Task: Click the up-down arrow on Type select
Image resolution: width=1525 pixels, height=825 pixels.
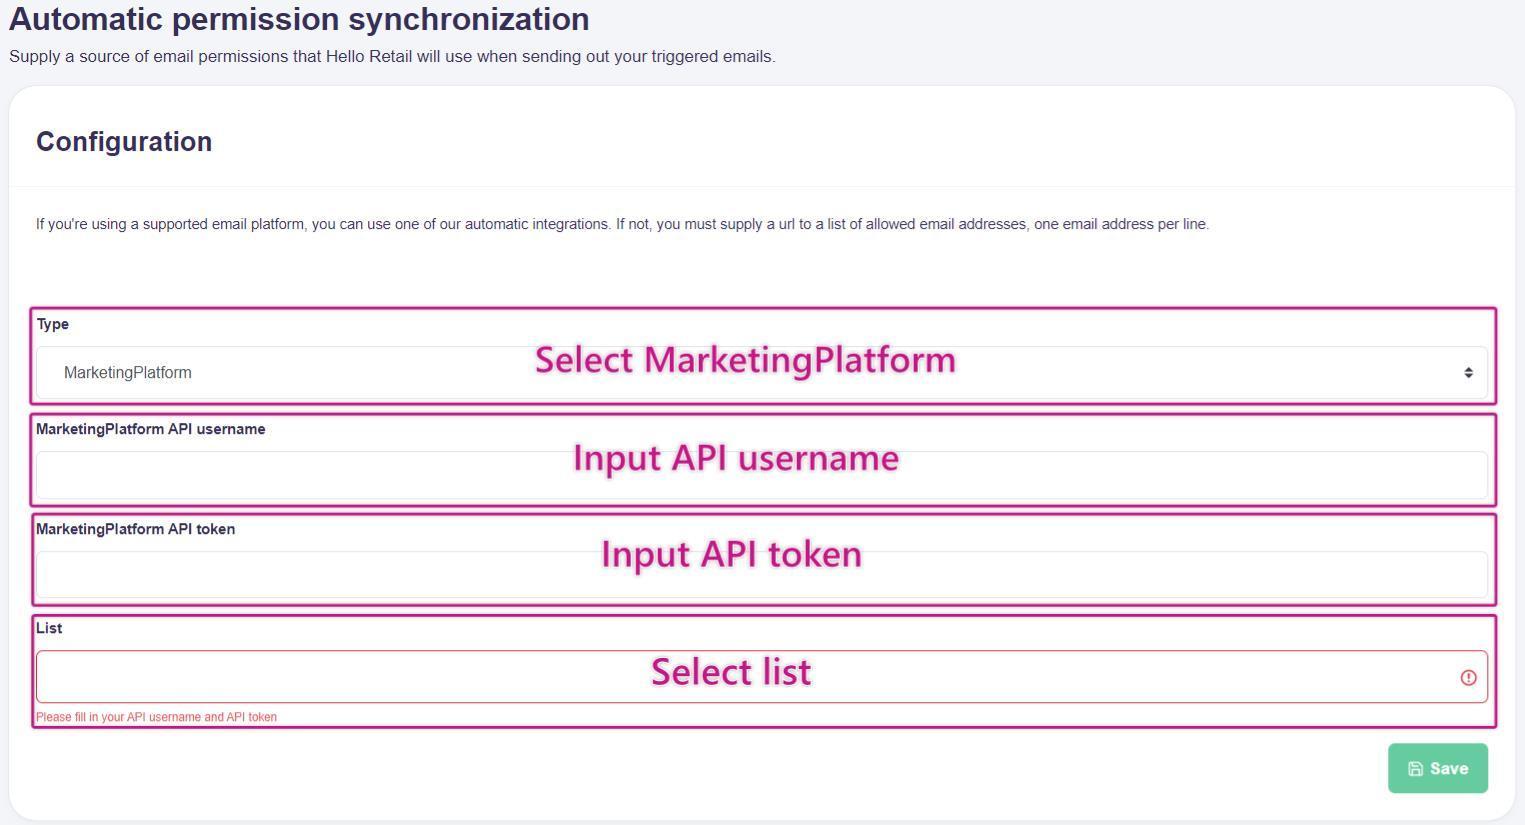Action: [x=1468, y=373]
